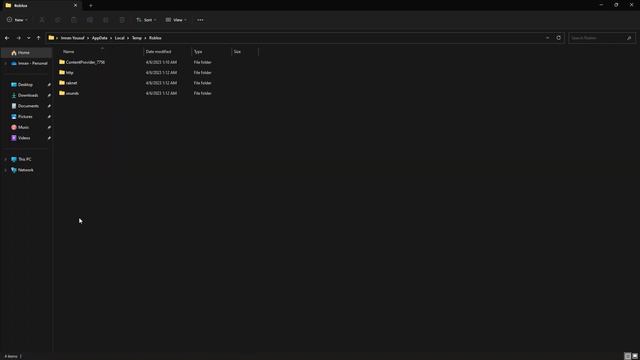Viewport: 640px width, 360px height.
Task: Expand the Network tree node
Action: 5,170
